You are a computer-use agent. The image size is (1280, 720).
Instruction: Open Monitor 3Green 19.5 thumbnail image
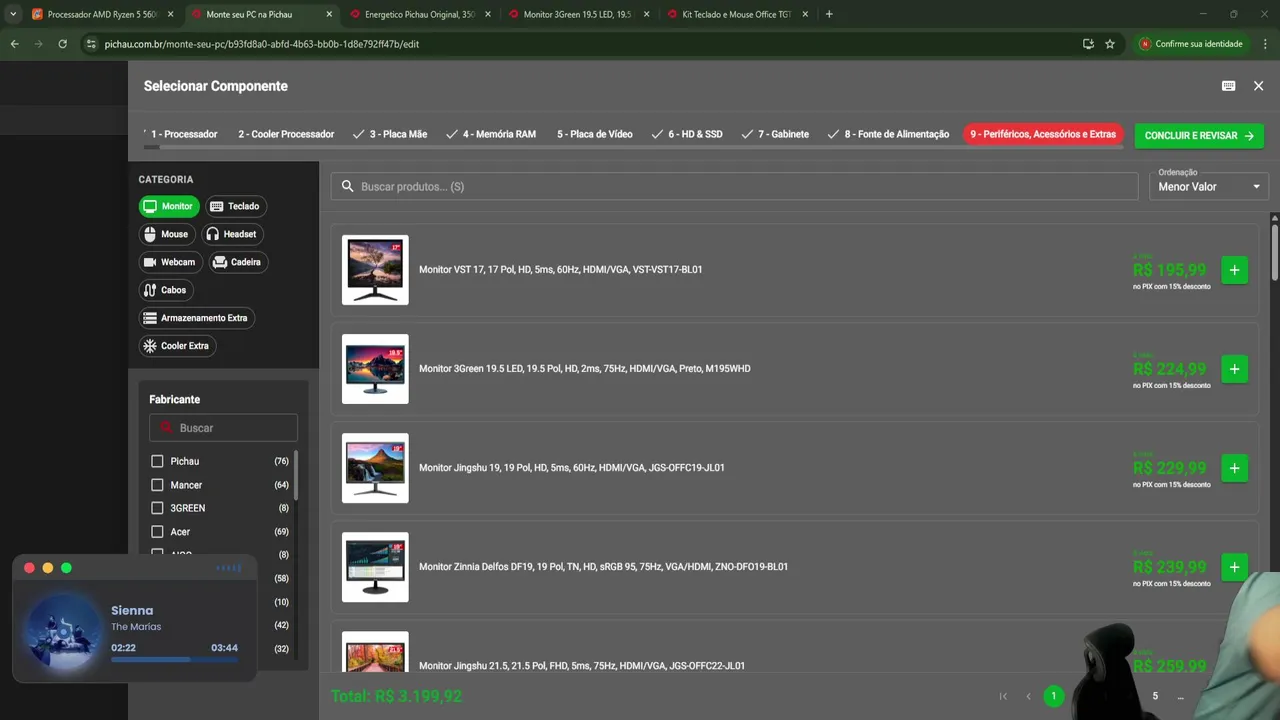[375, 369]
